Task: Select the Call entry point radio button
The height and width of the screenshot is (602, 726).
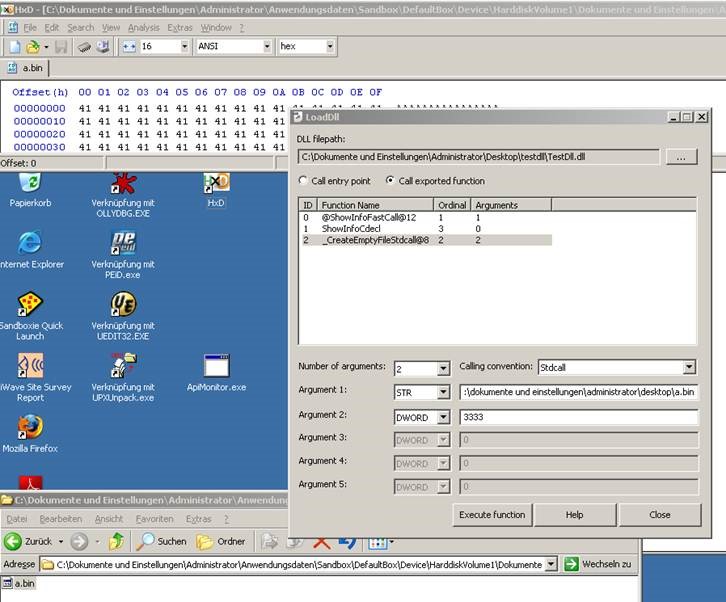Action: click(303, 181)
